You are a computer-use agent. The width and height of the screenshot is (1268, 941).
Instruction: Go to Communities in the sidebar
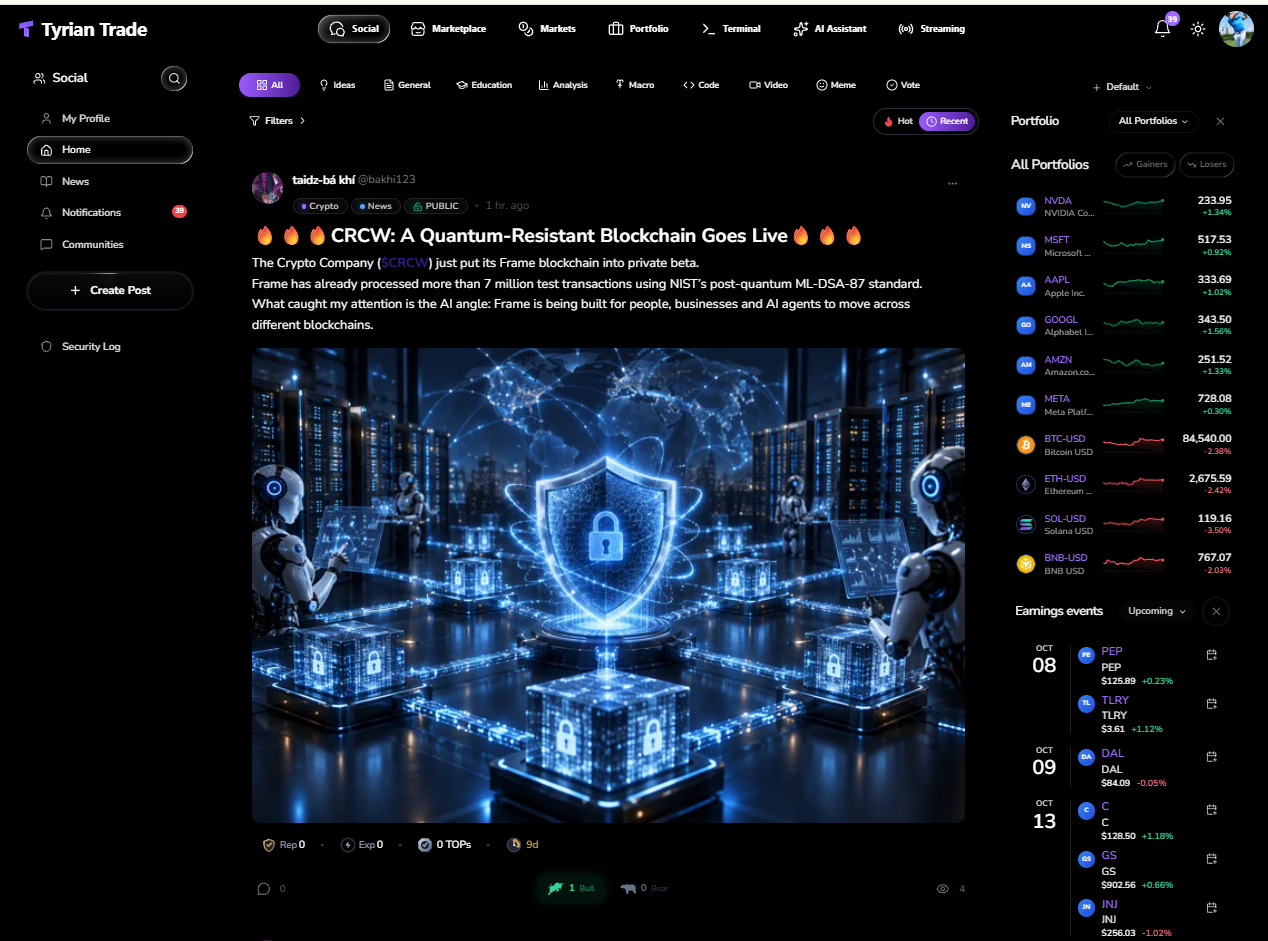[110, 244]
